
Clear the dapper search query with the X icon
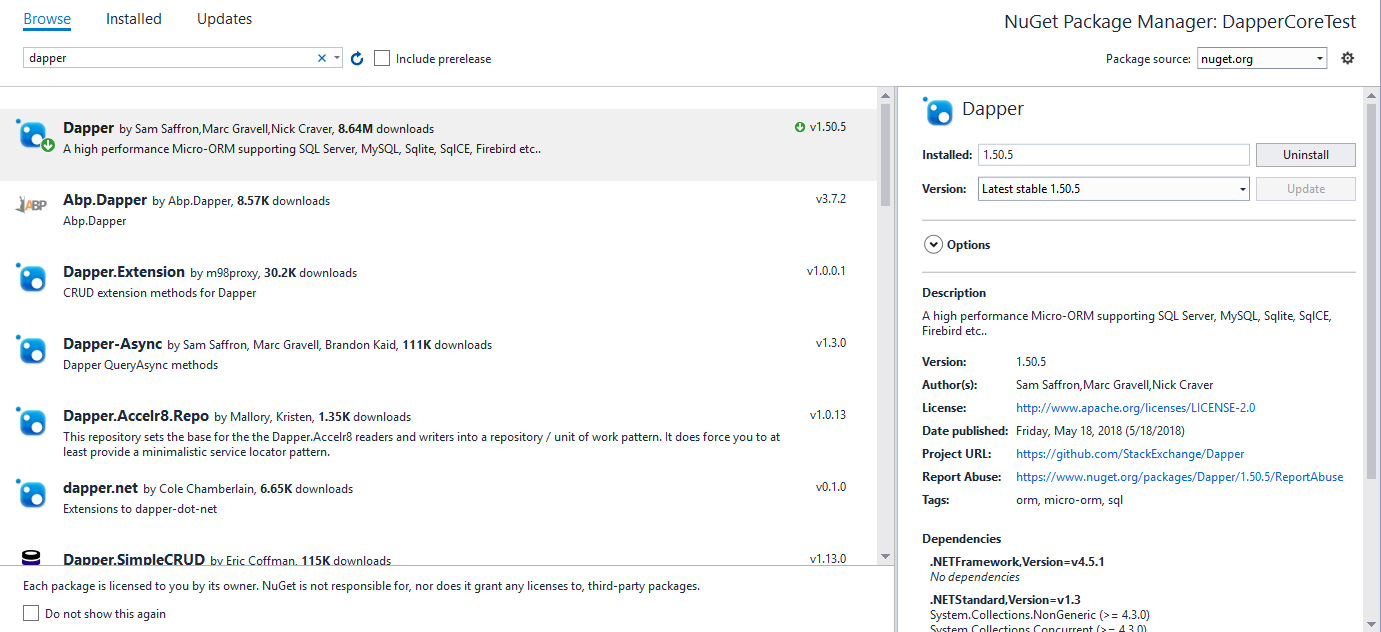(x=321, y=58)
